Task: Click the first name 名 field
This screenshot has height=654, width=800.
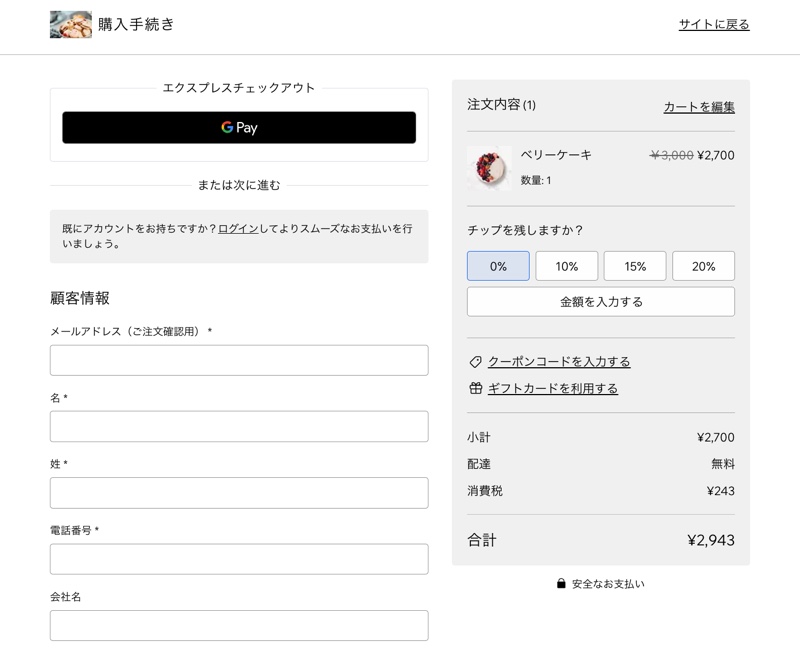Action: 238,425
